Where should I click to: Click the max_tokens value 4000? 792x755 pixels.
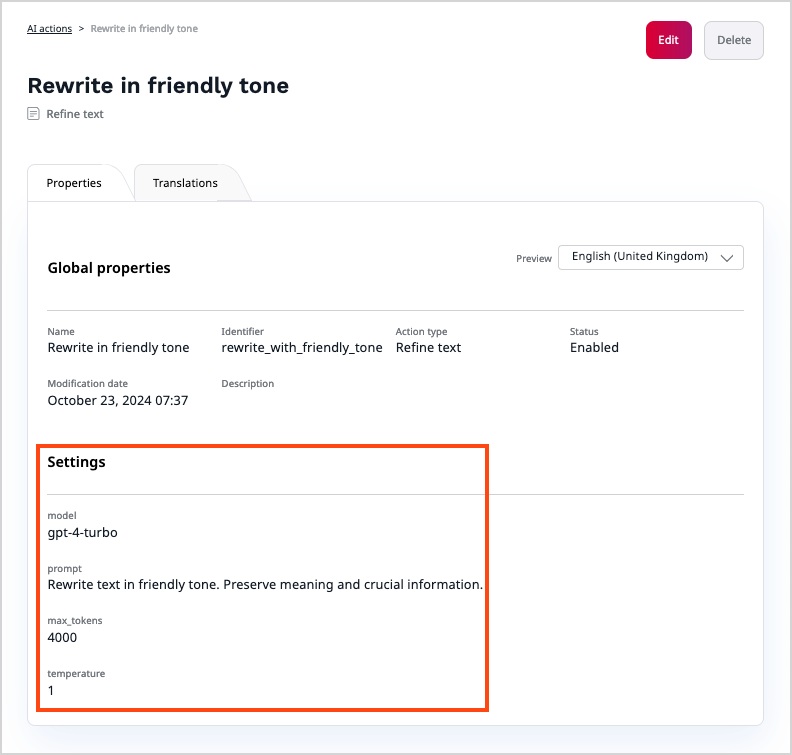point(62,637)
